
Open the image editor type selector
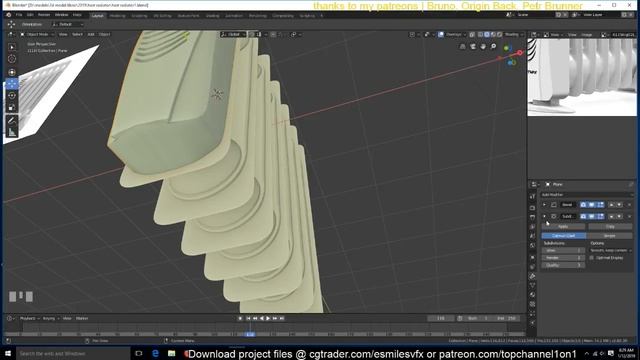pyautogui.click(x=534, y=35)
